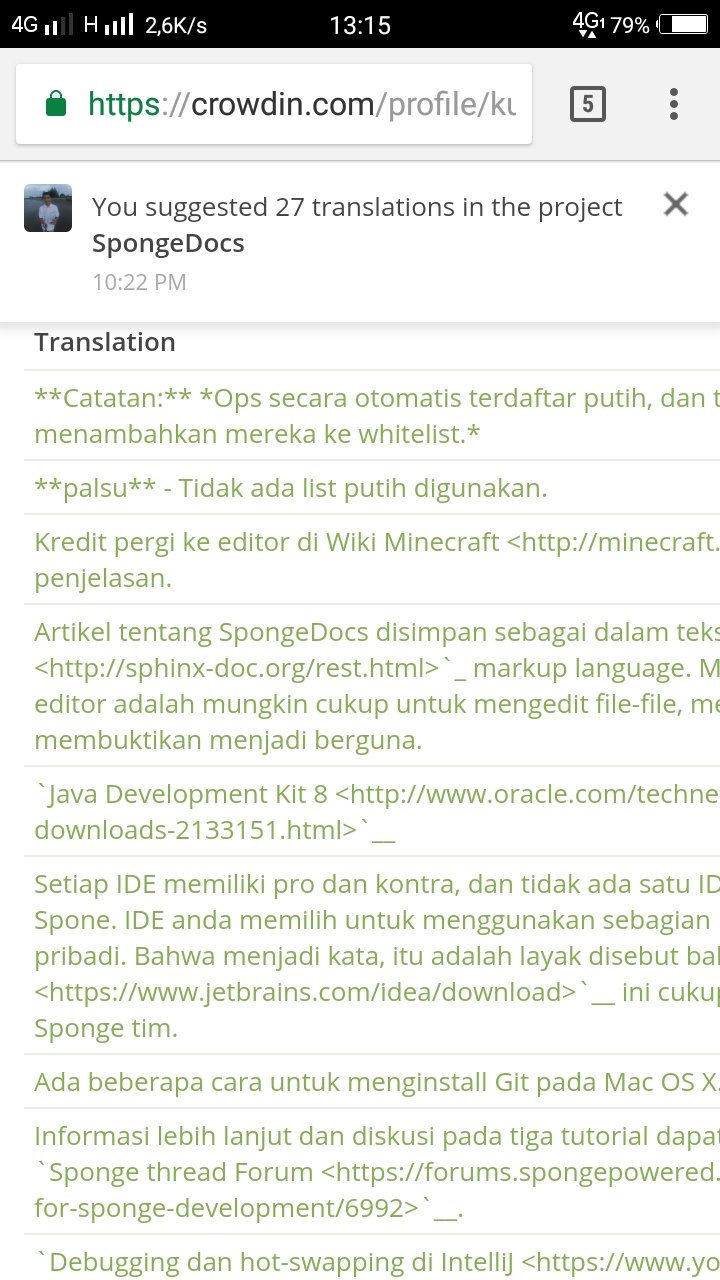Tap the 2,6K/s network speed indicator

(x=176, y=25)
